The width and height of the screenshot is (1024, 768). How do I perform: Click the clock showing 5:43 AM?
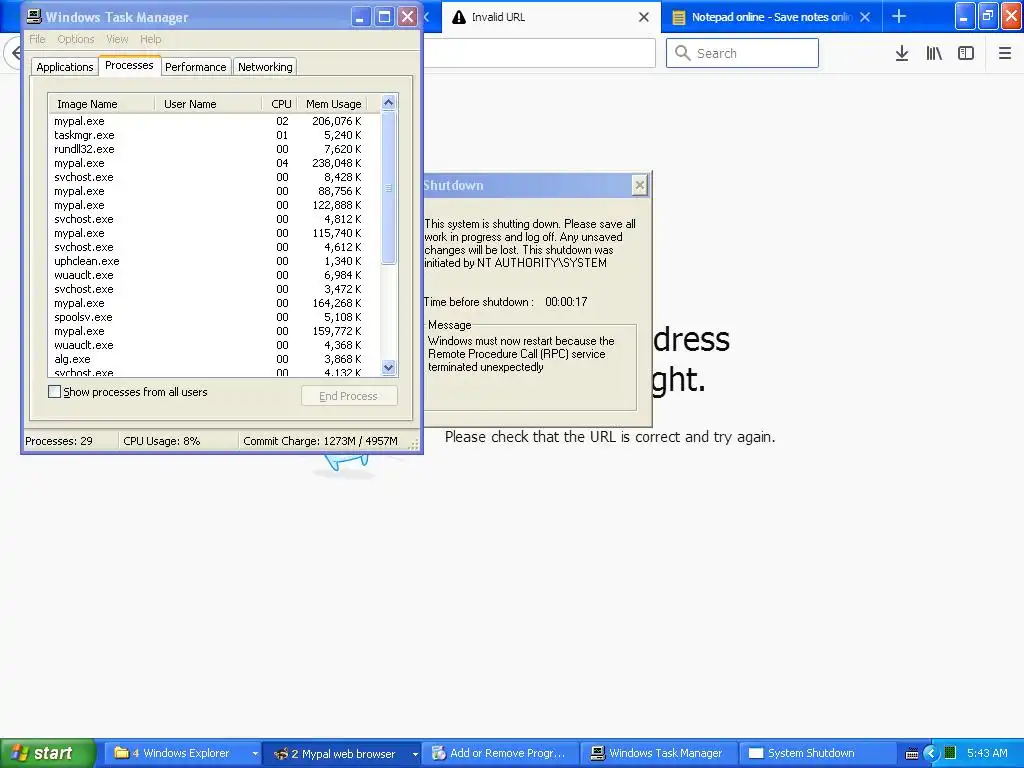(987, 753)
